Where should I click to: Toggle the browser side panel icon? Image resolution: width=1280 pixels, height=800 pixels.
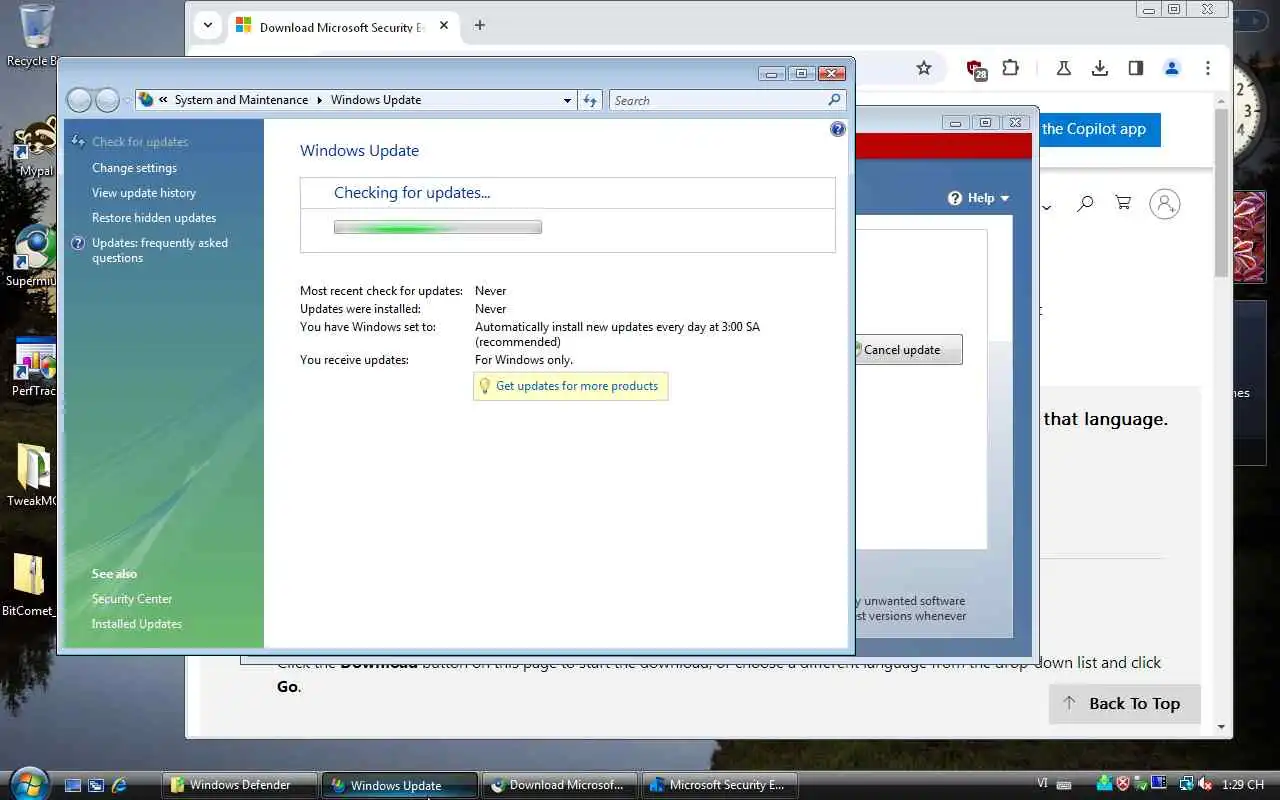click(x=1135, y=68)
